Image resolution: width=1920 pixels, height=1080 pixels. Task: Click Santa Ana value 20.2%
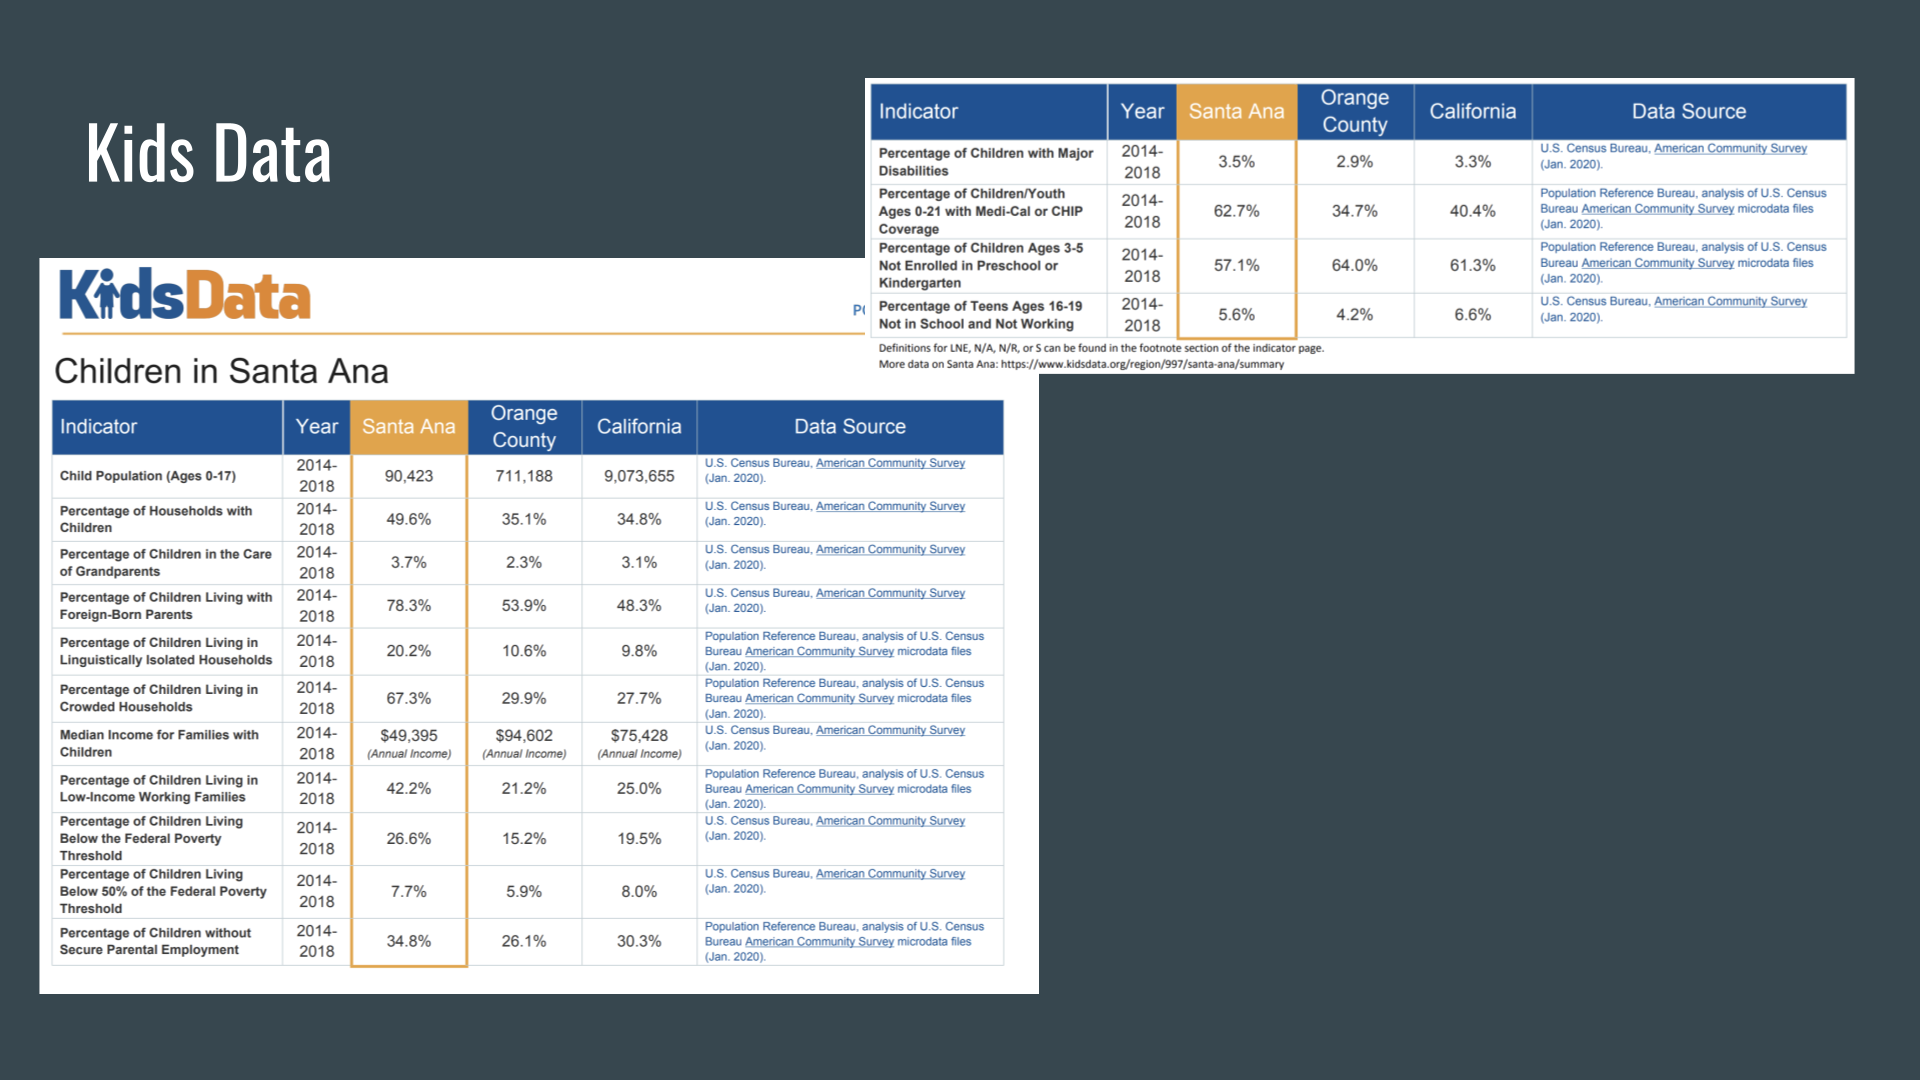[x=409, y=651]
